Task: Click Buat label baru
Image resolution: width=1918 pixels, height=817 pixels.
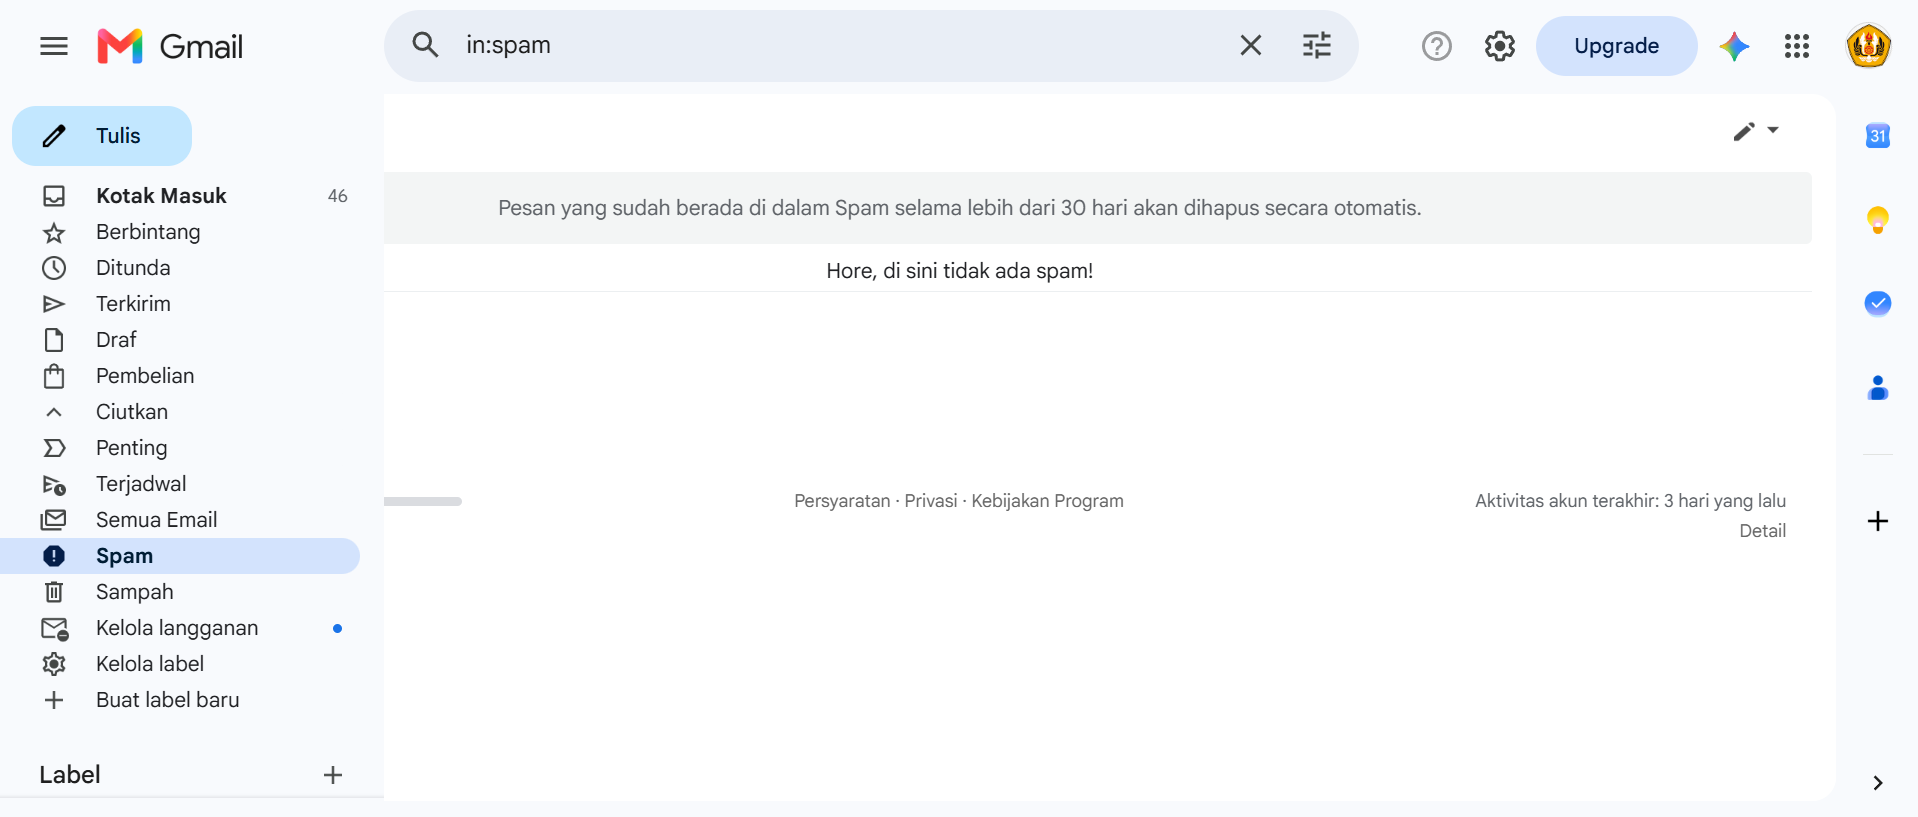Action: point(180,700)
